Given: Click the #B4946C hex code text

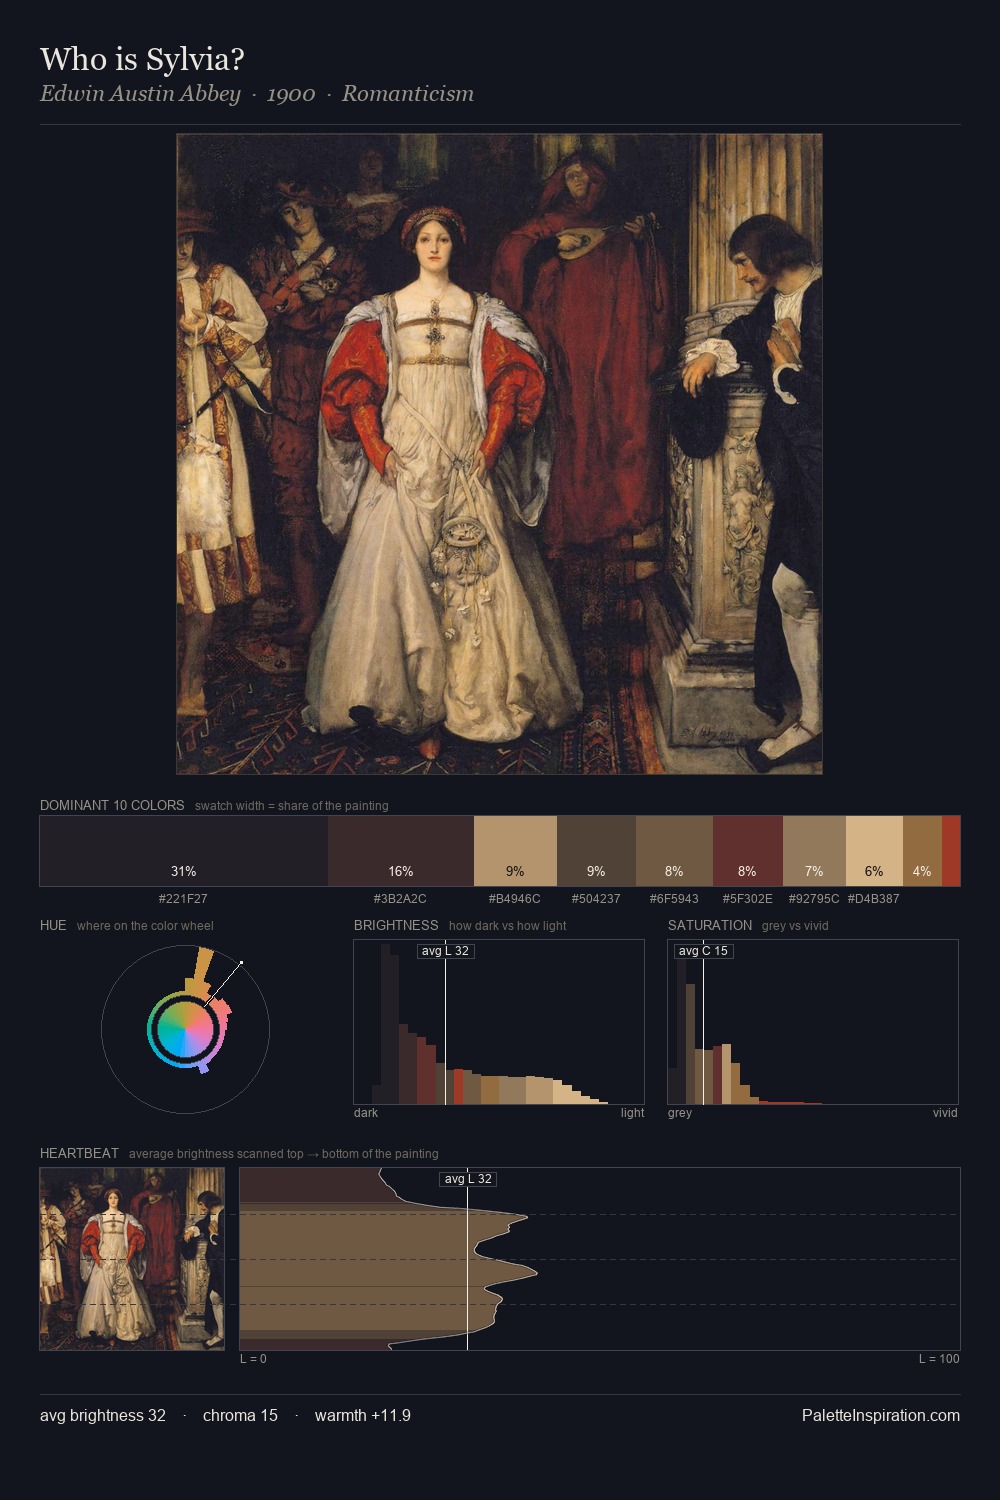Looking at the screenshot, I should [x=514, y=899].
